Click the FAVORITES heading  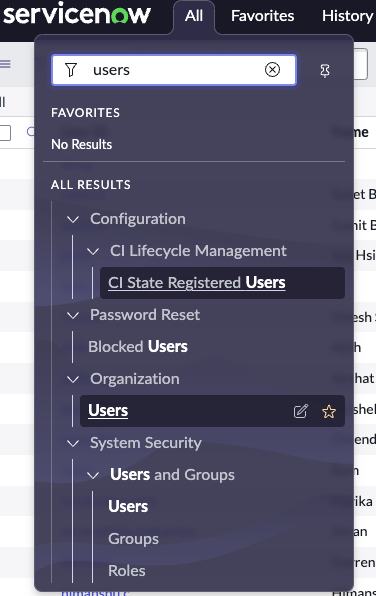[86, 113]
